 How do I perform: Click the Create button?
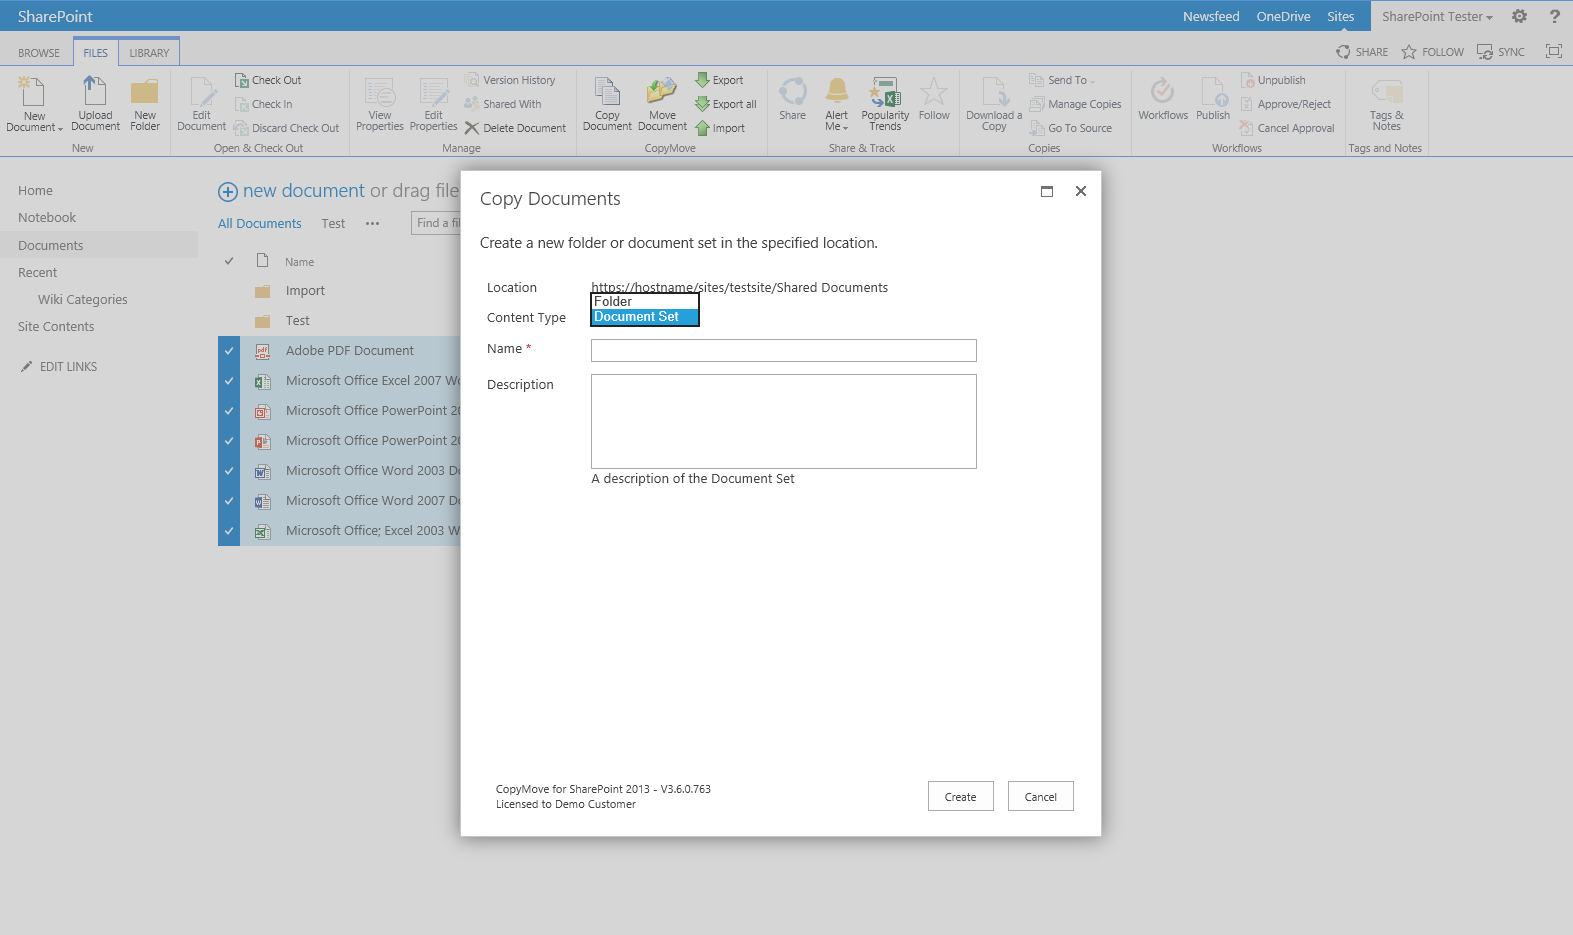(961, 796)
